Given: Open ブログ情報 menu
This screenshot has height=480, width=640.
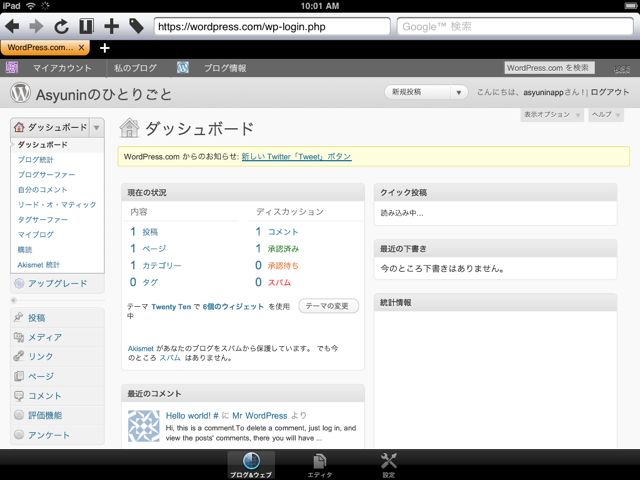Looking at the screenshot, I should tap(225, 68).
